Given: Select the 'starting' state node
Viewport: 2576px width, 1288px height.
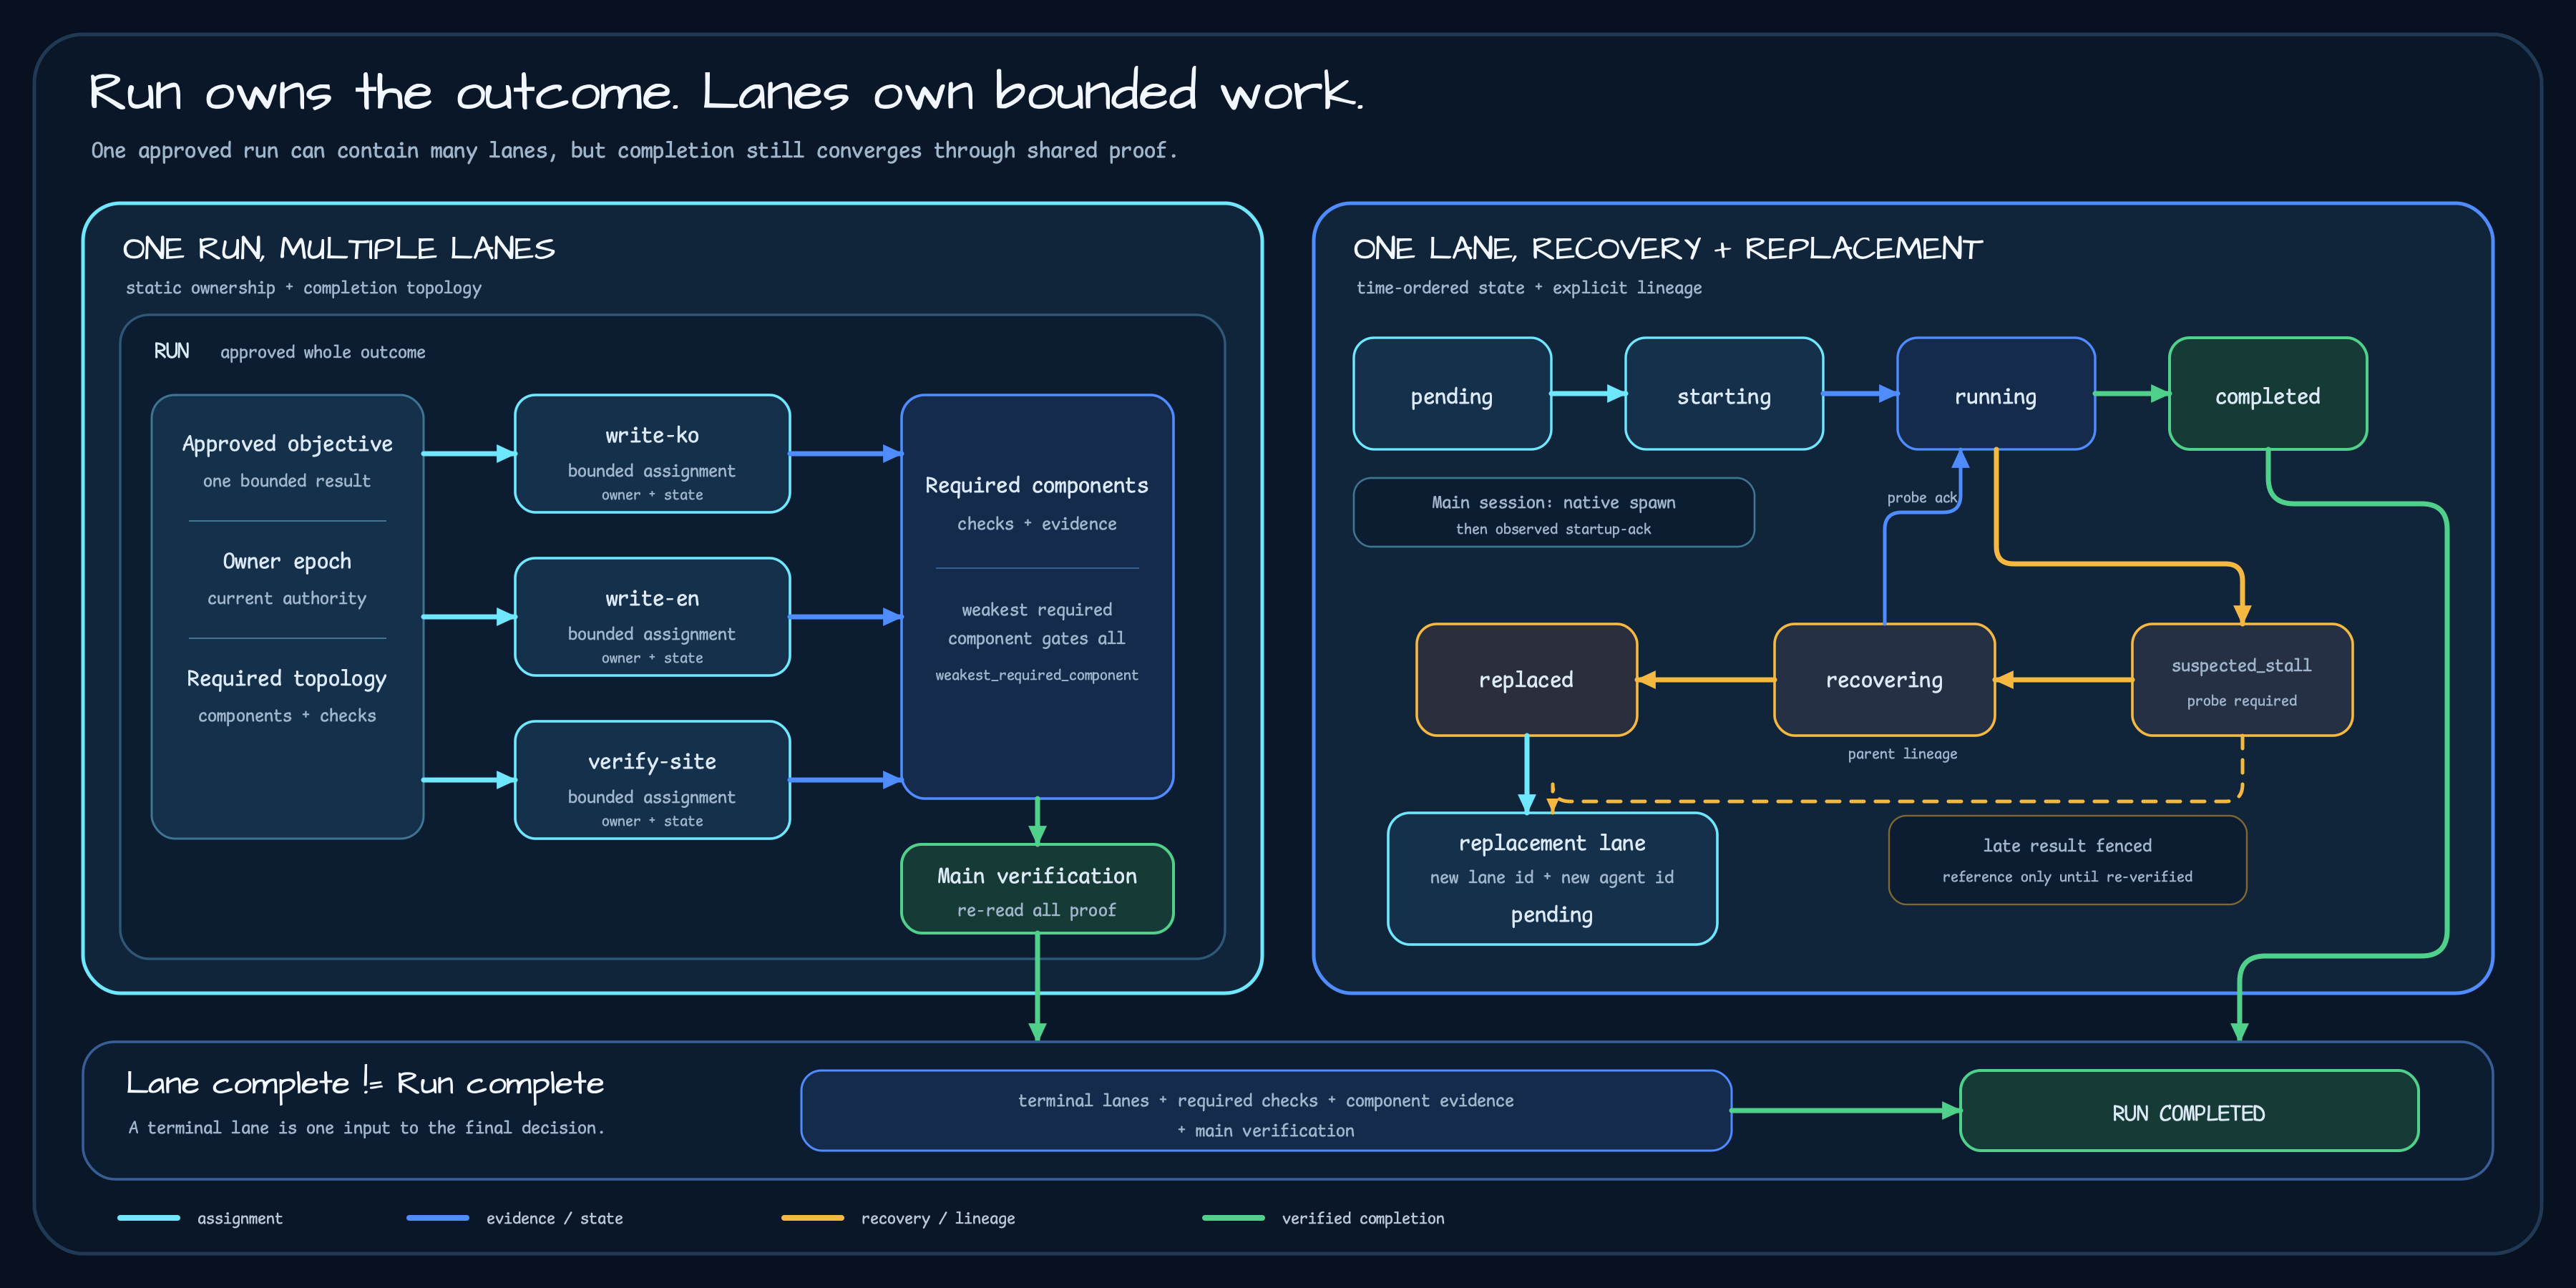Looking at the screenshot, I should pos(1724,394).
